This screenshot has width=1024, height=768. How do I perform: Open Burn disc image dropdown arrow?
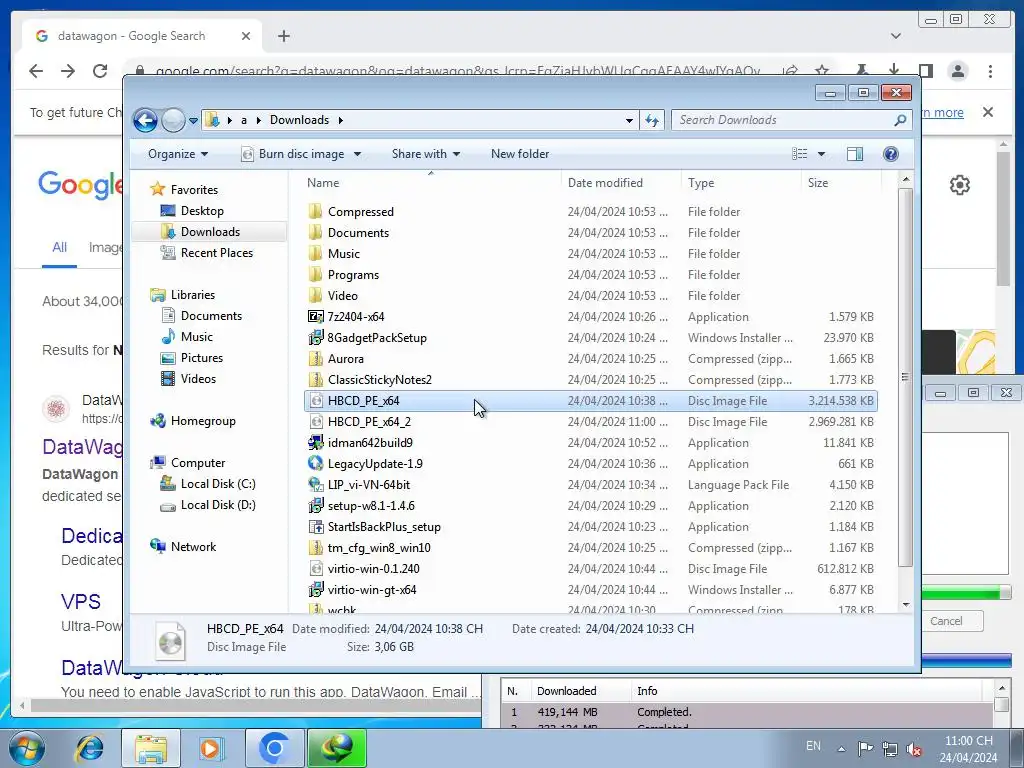coord(357,155)
